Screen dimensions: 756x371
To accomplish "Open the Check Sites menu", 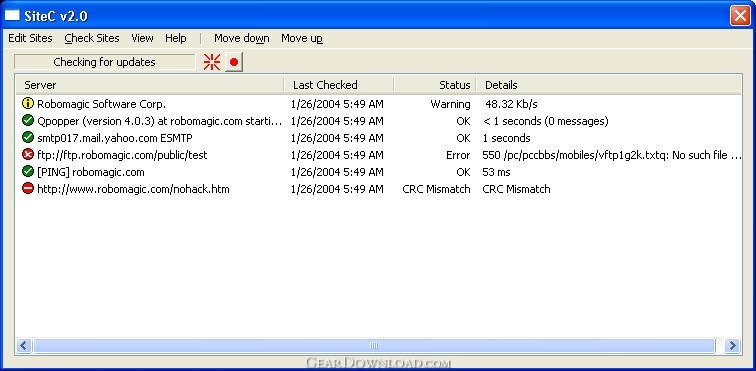I will (x=92, y=38).
